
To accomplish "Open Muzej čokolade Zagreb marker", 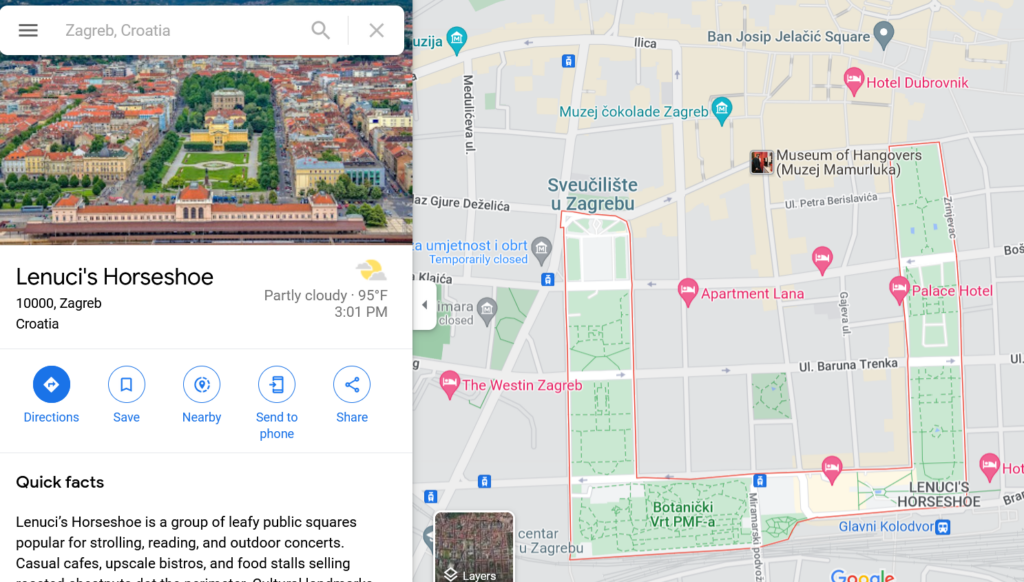I will [x=722, y=110].
